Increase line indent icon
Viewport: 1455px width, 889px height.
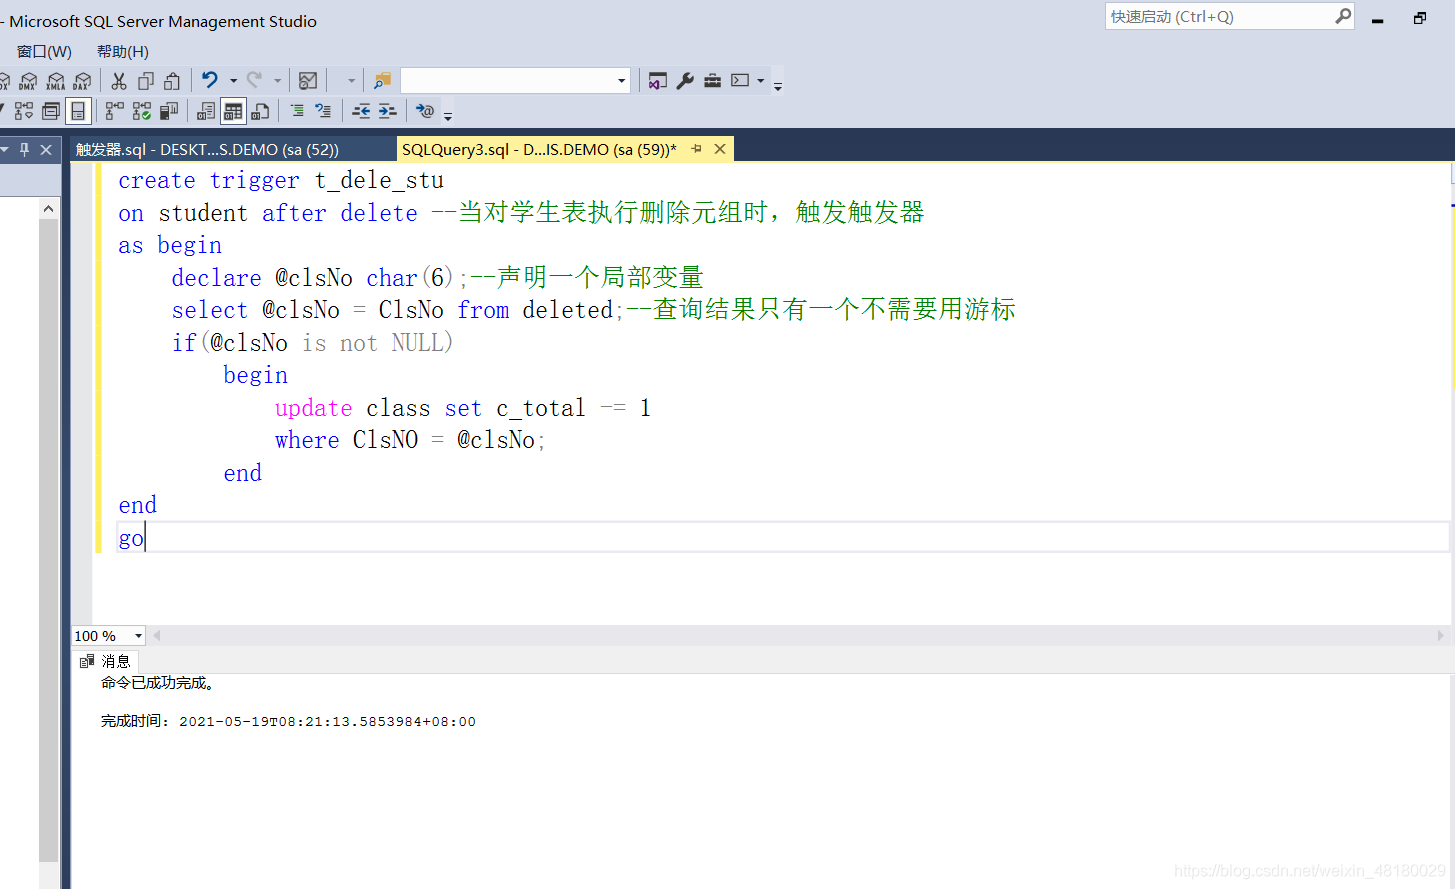(388, 111)
